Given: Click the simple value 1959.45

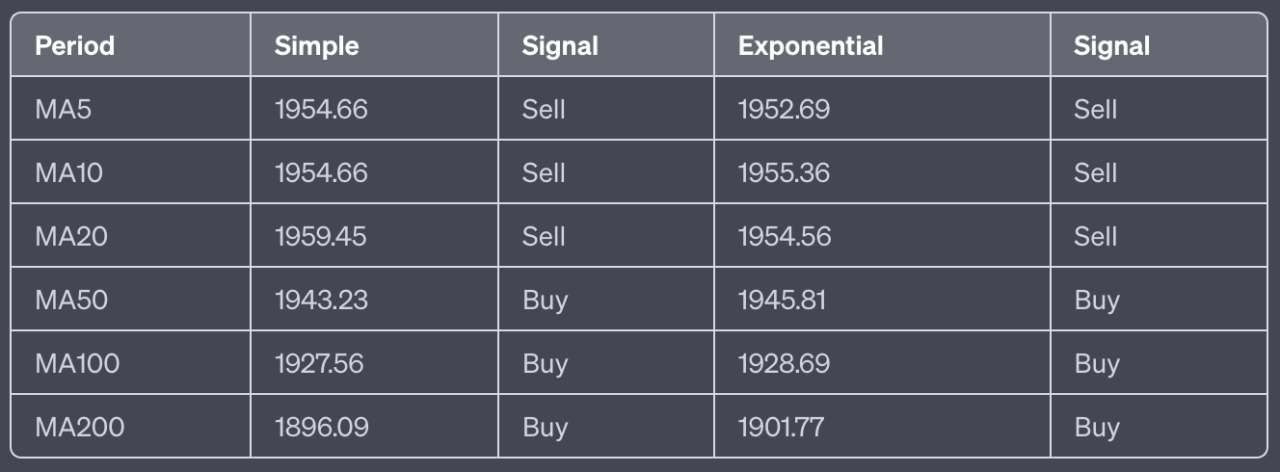Looking at the screenshot, I should tap(320, 237).
